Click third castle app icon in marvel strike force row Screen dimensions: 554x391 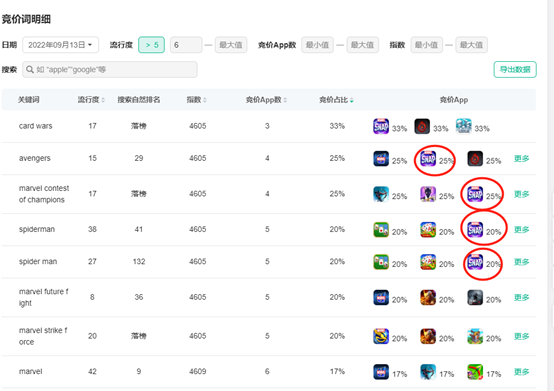pyautogui.click(x=475, y=336)
